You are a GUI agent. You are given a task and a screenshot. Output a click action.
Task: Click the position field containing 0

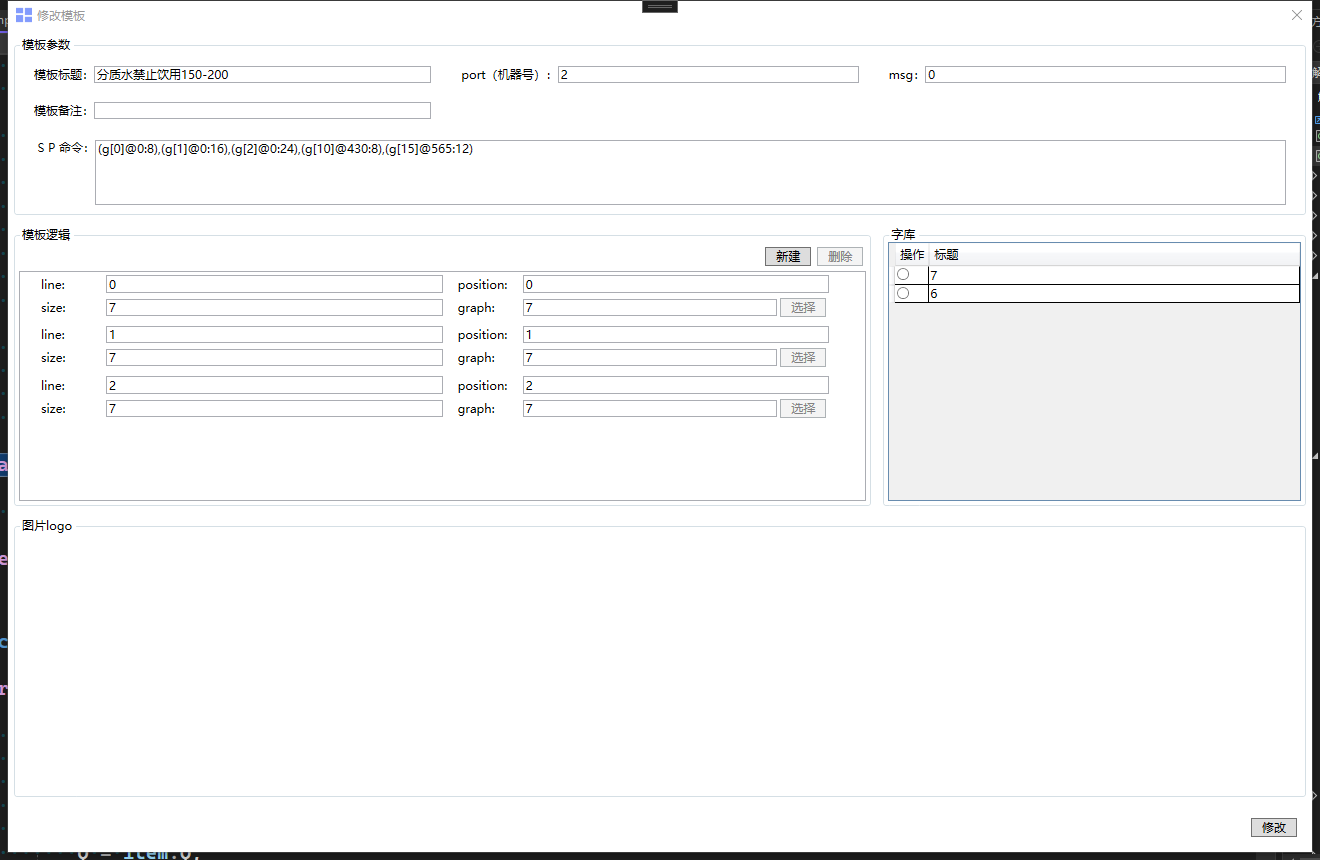tap(676, 284)
